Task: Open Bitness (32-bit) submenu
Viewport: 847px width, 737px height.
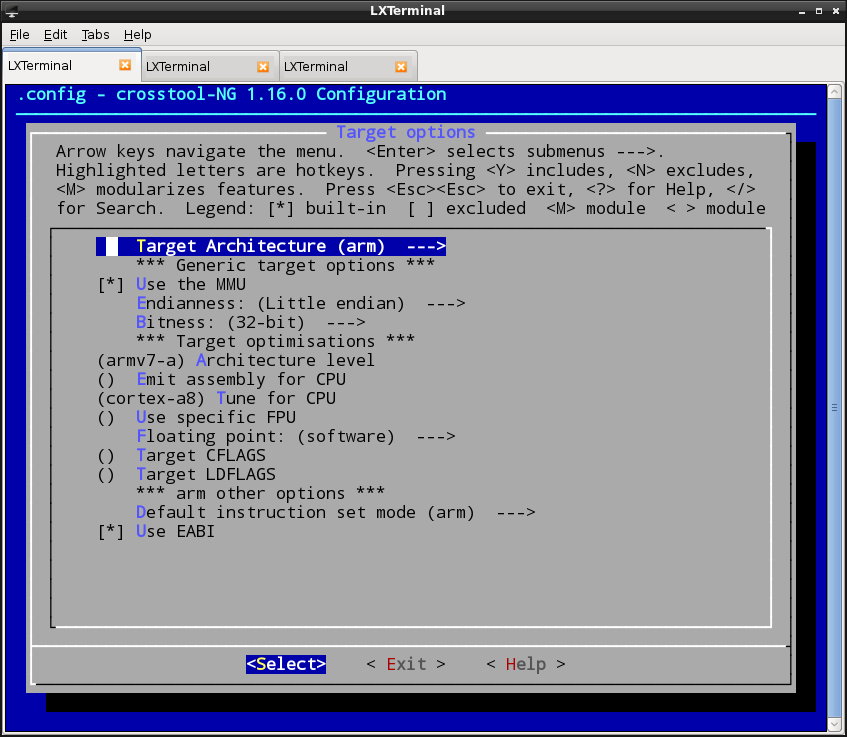Action: tap(251, 322)
